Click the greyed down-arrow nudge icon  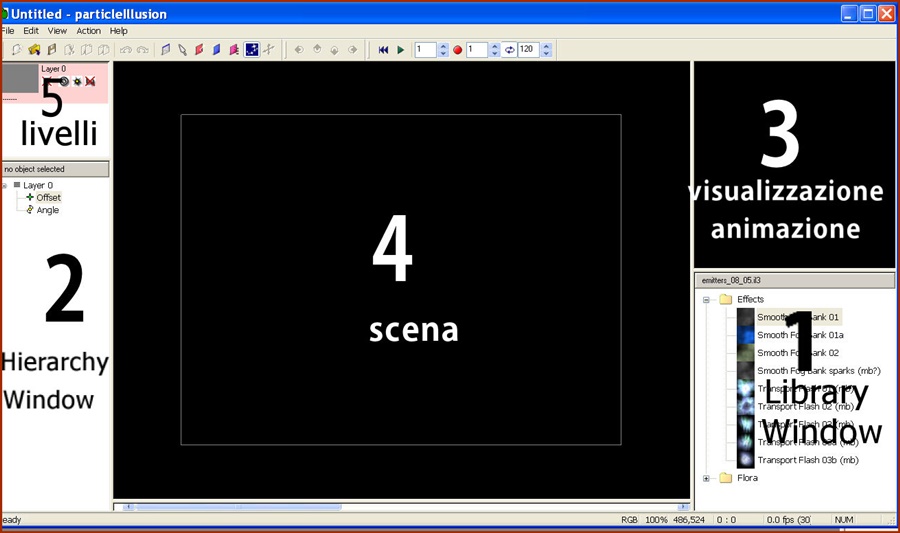(335, 50)
